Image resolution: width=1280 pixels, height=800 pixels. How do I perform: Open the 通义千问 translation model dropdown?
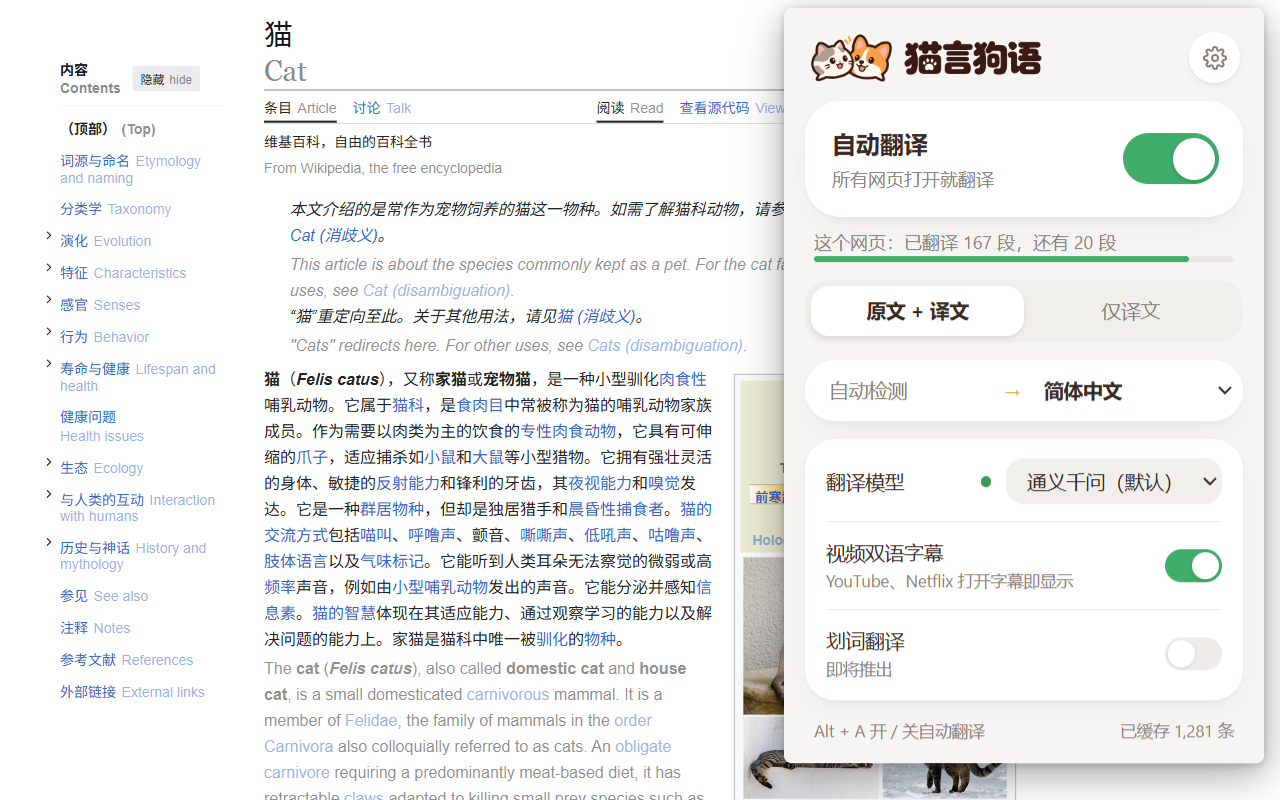point(1113,482)
